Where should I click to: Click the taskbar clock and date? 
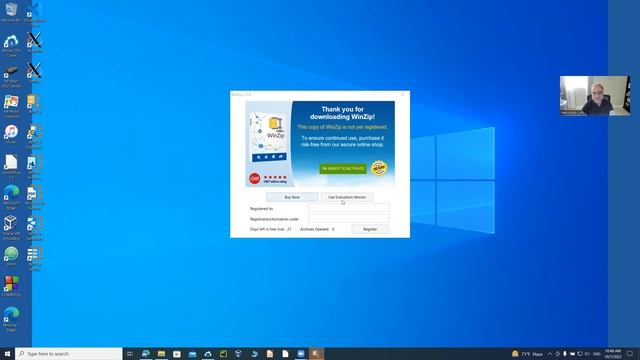[613, 354]
